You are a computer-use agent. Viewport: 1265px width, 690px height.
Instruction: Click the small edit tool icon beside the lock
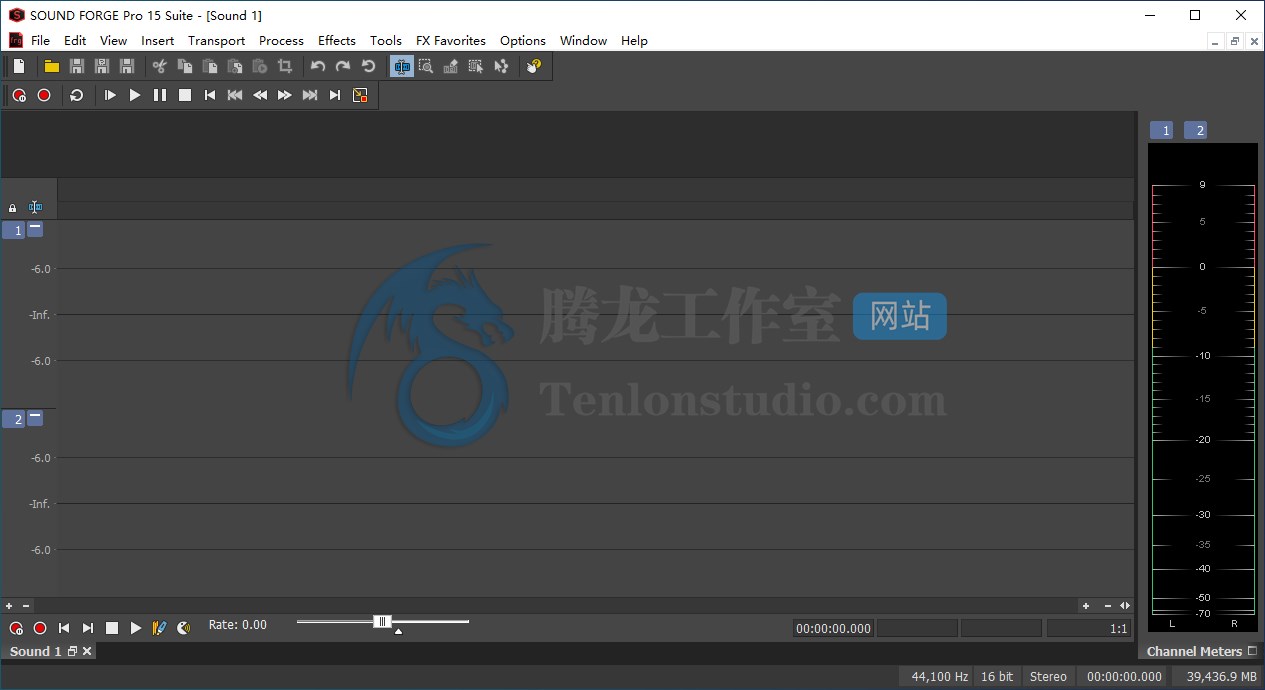35,207
